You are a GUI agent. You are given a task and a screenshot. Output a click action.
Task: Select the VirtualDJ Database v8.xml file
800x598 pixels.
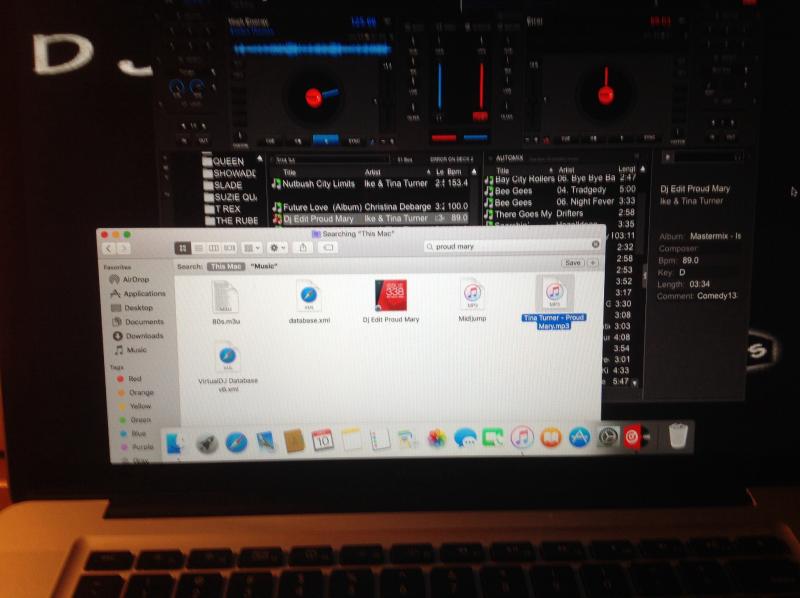point(228,367)
